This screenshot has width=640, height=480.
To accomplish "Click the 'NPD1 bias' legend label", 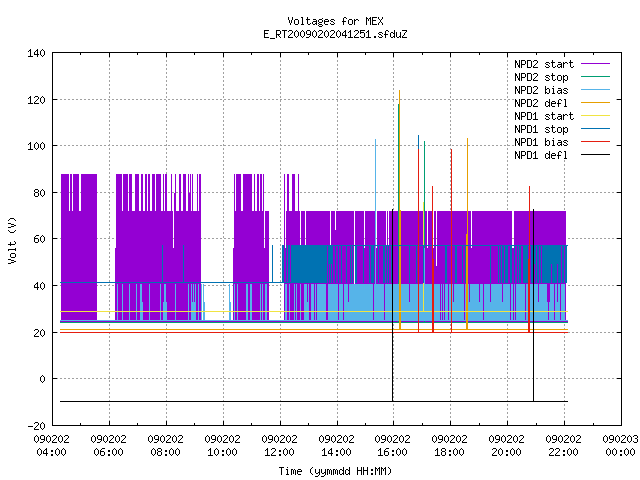I will coord(541,142).
